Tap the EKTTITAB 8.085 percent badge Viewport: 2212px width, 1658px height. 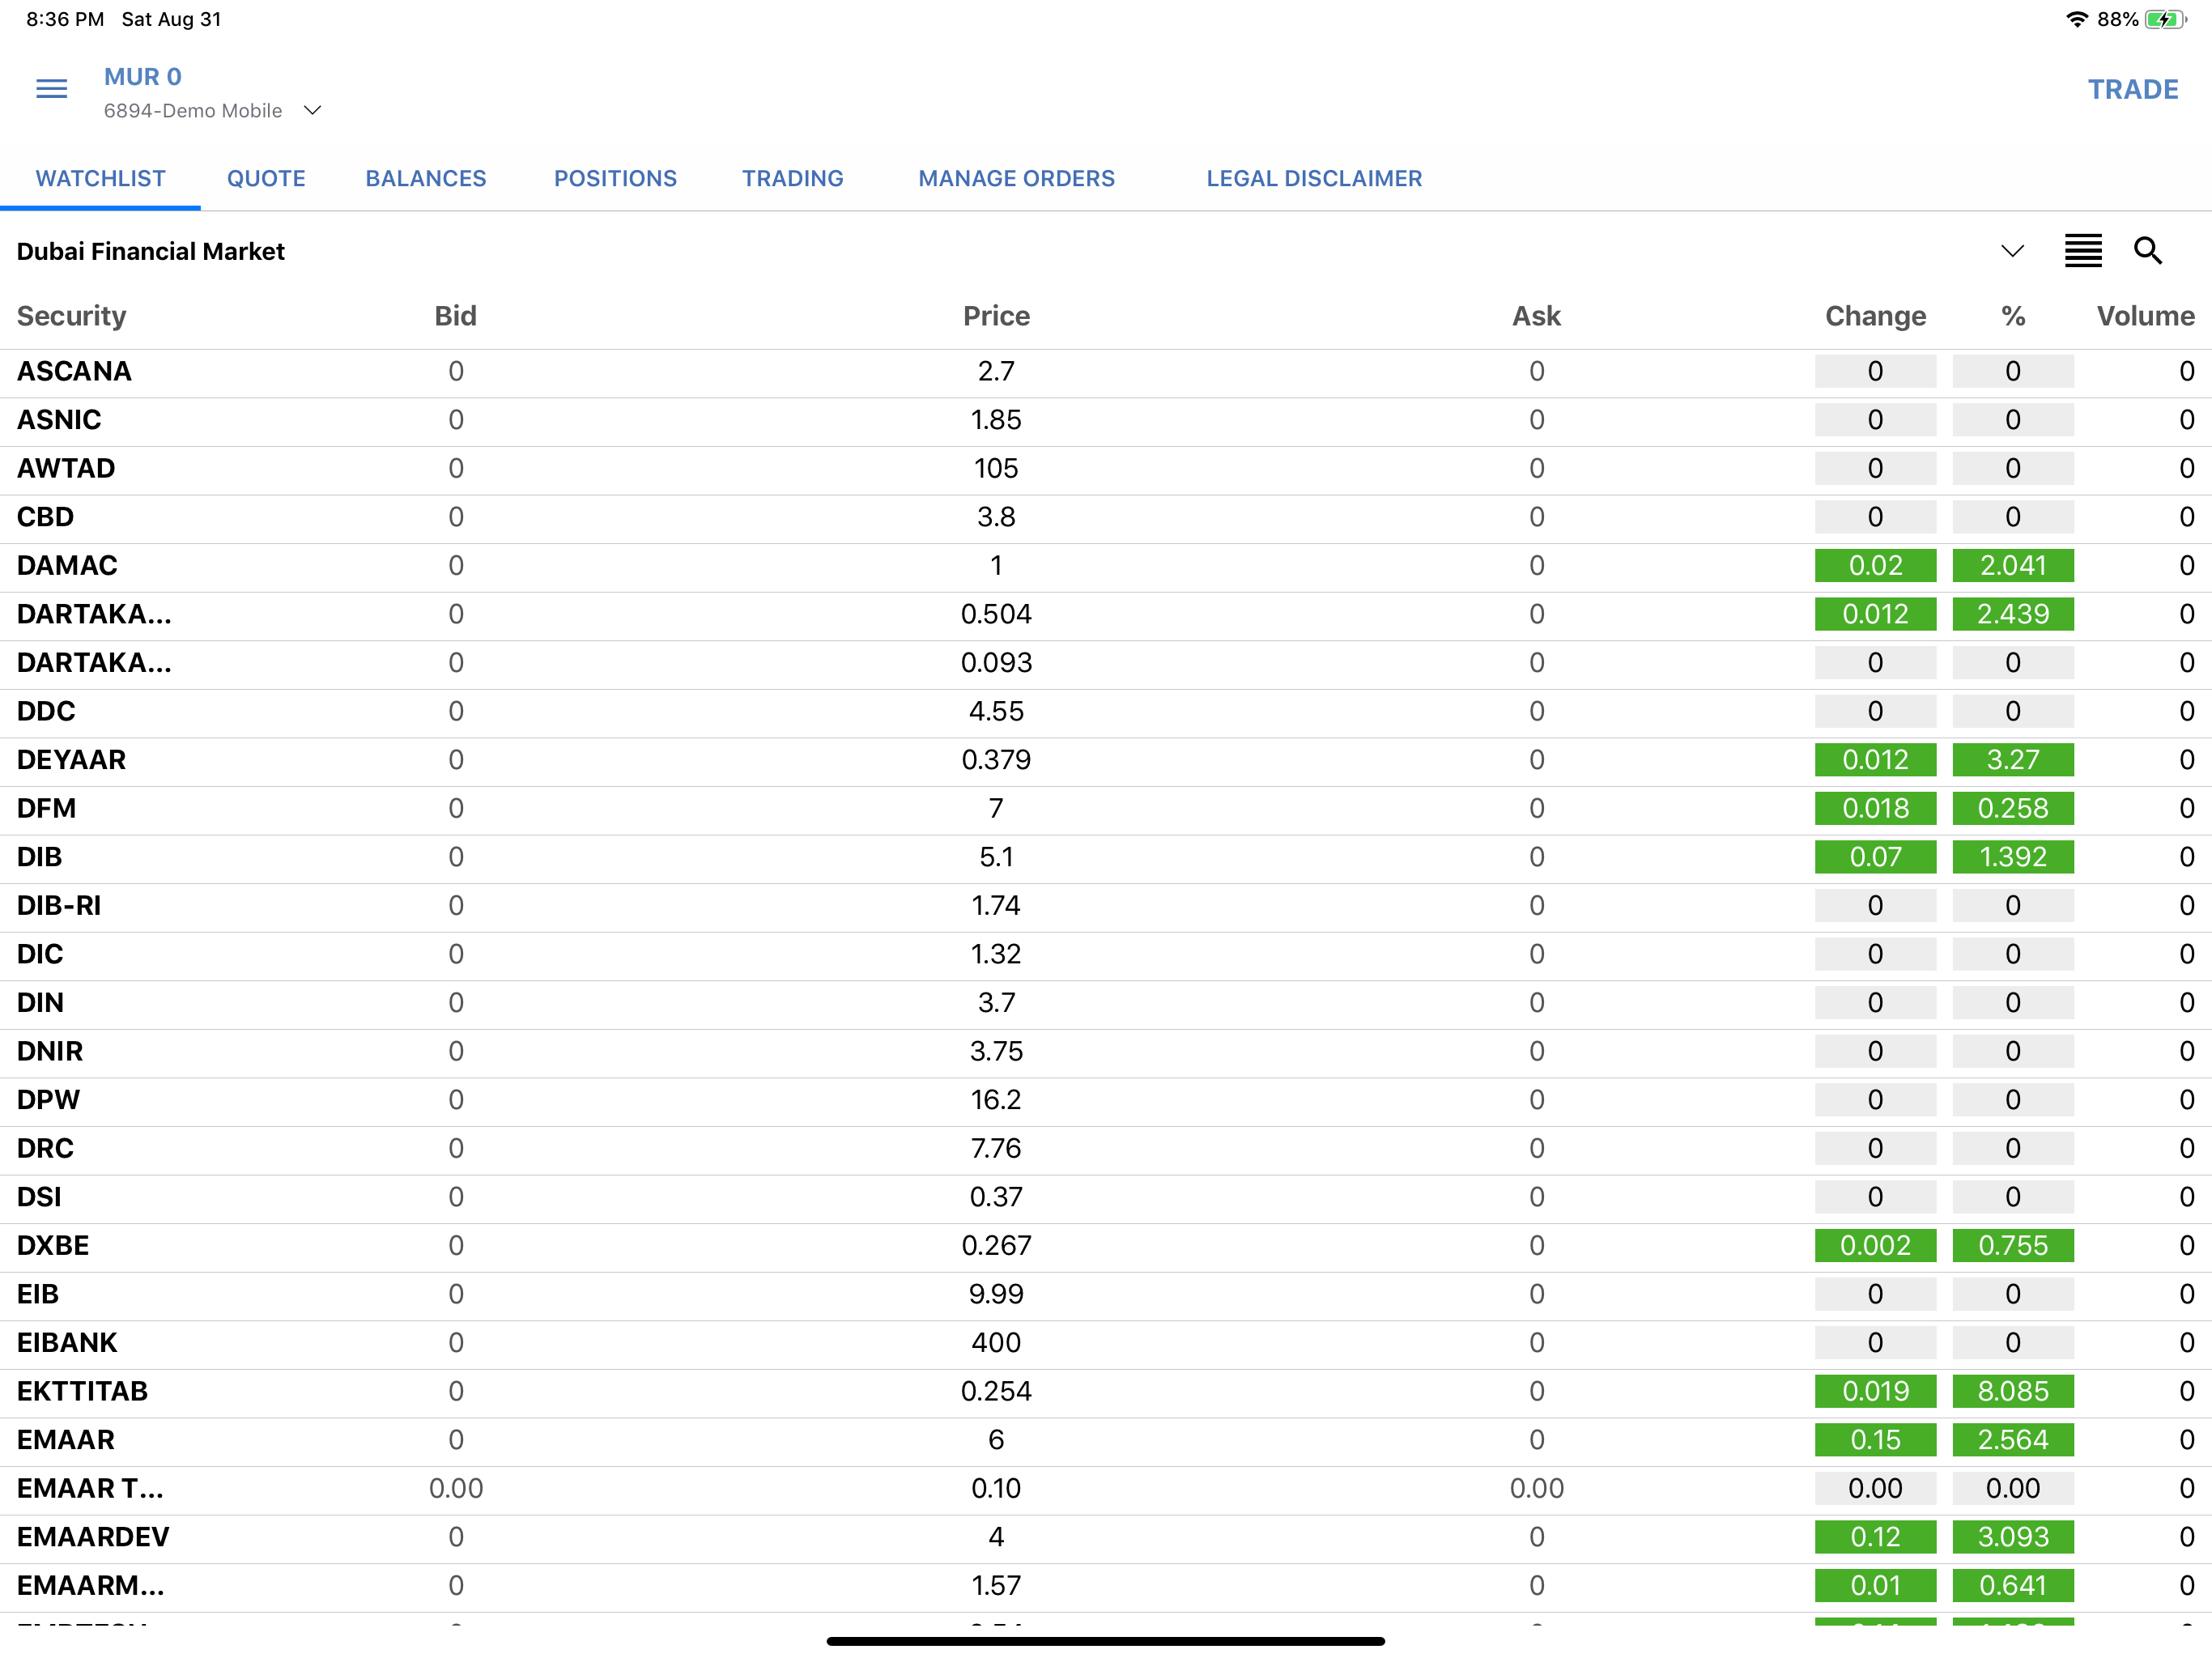click(x=2012, y=1391)
